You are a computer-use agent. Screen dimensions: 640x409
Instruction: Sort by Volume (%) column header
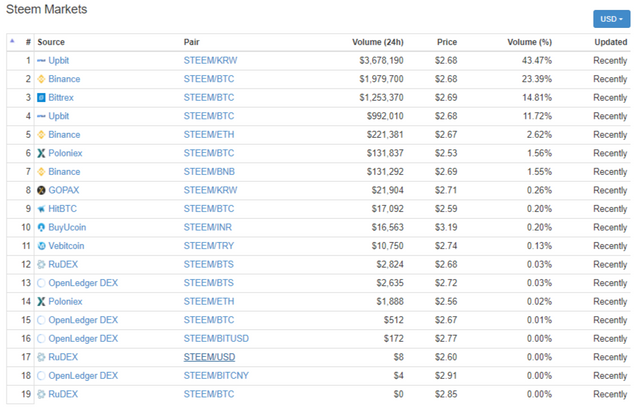click(x=529, y=42)
